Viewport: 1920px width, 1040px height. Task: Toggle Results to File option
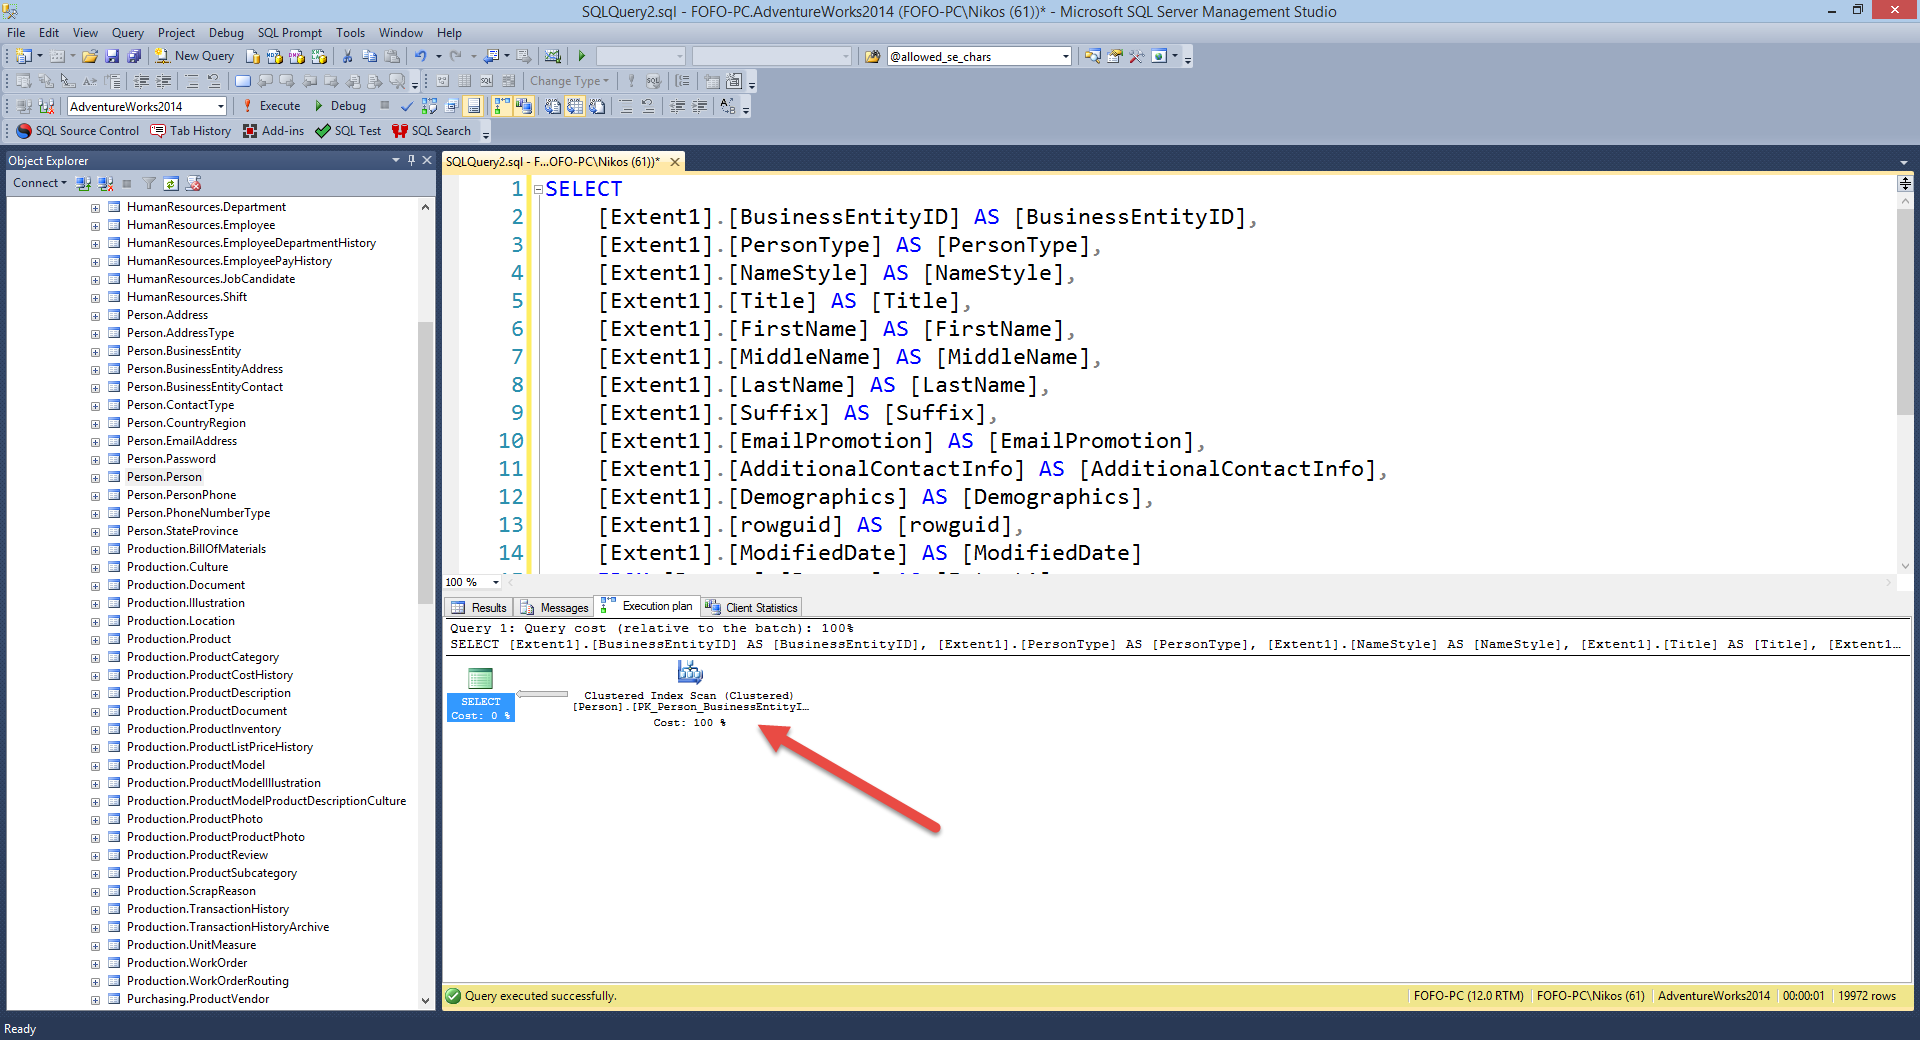597,106
